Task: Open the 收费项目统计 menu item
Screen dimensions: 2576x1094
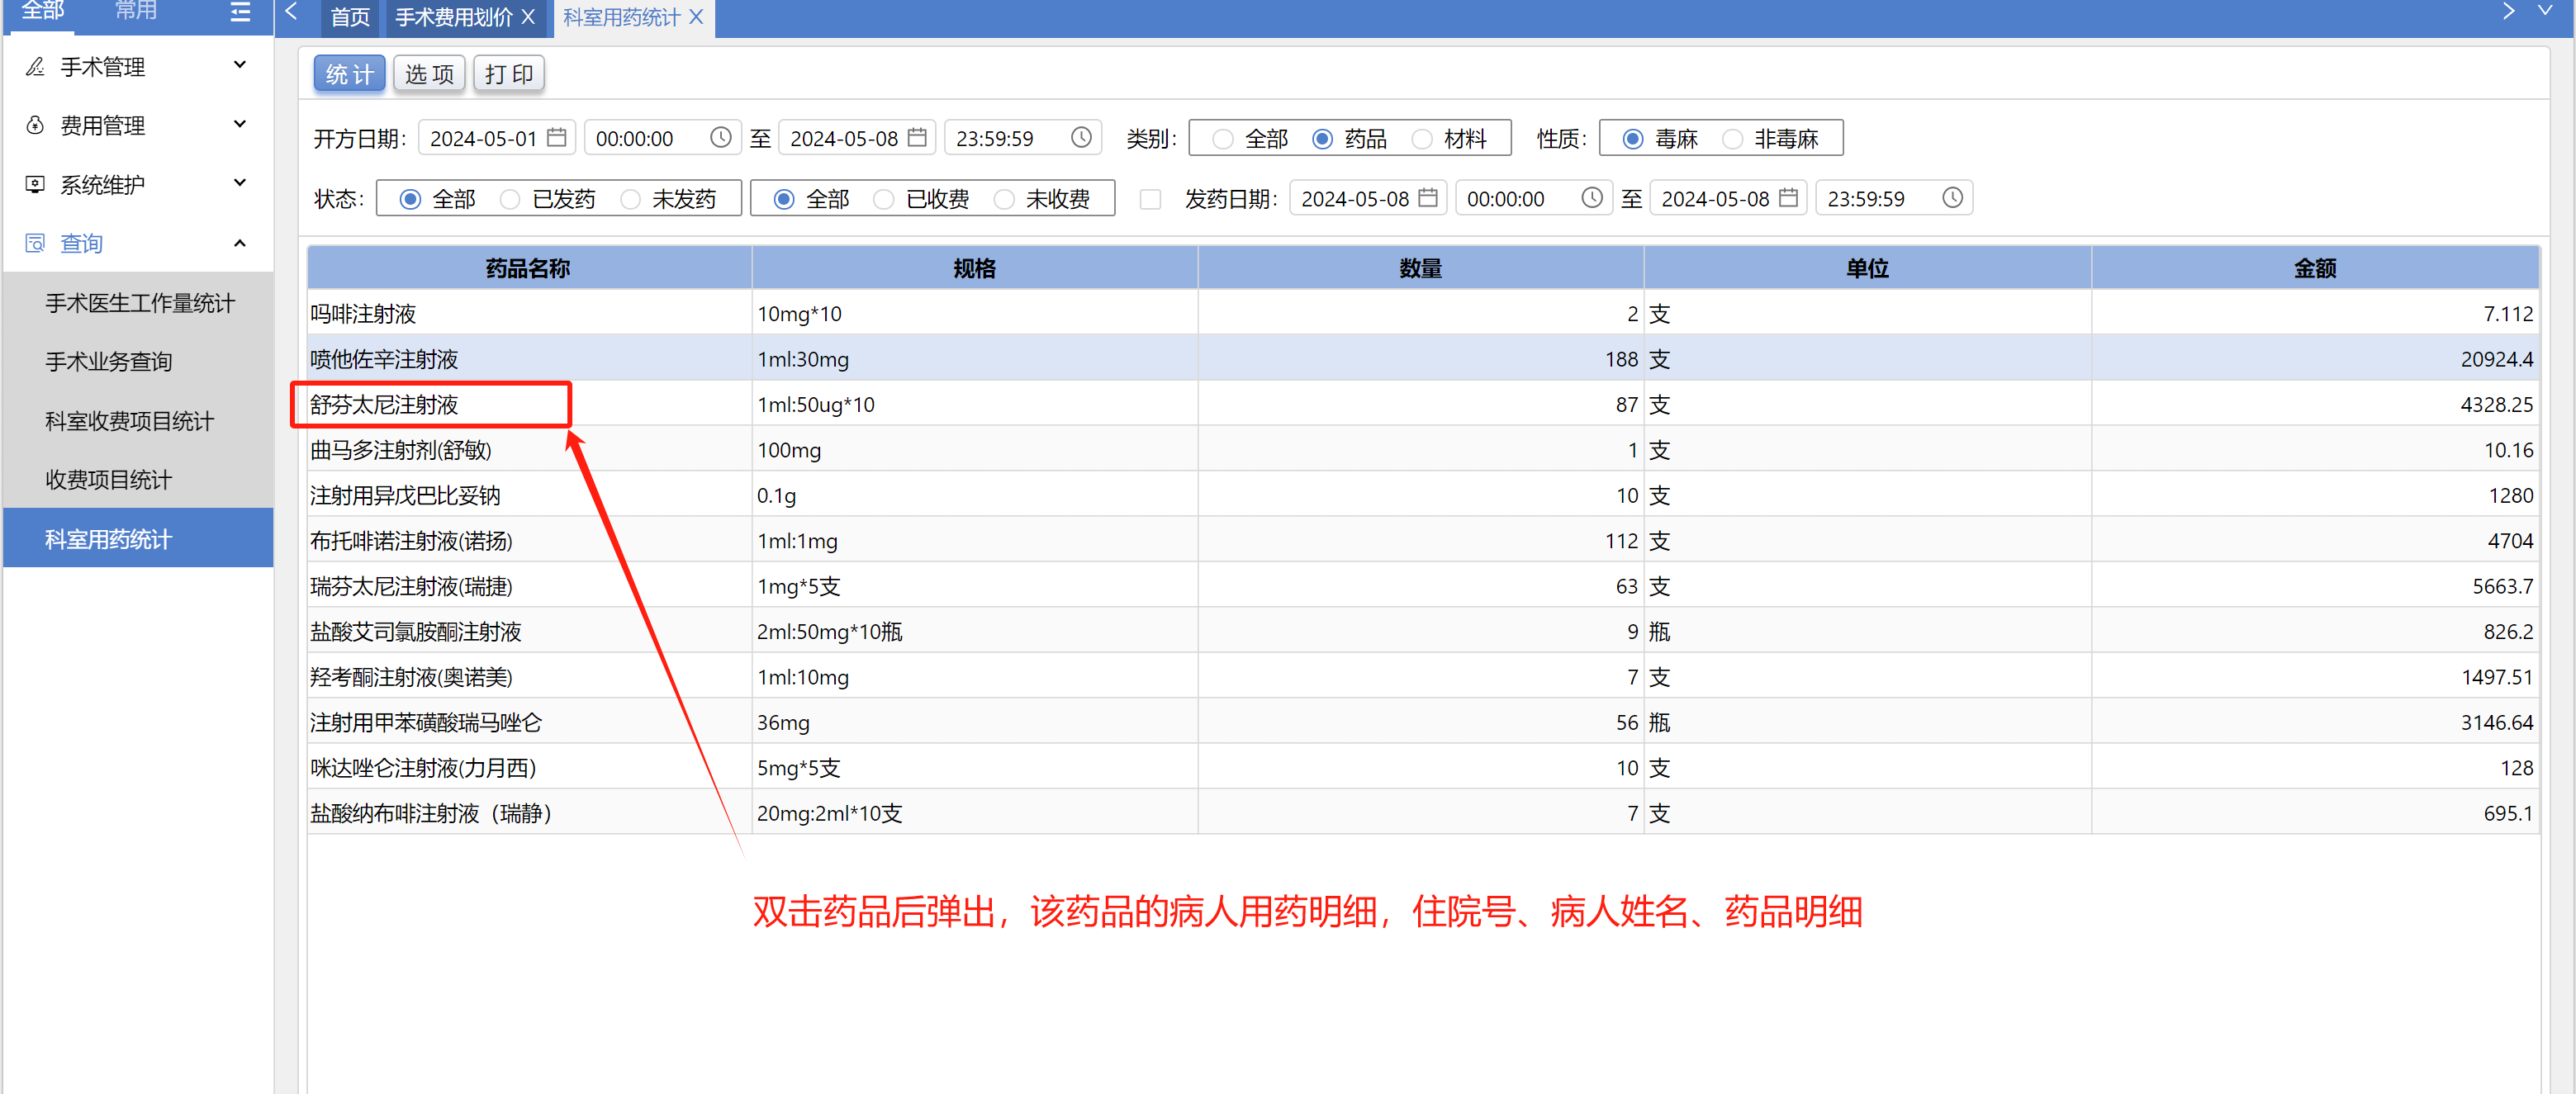Action: 108,480
